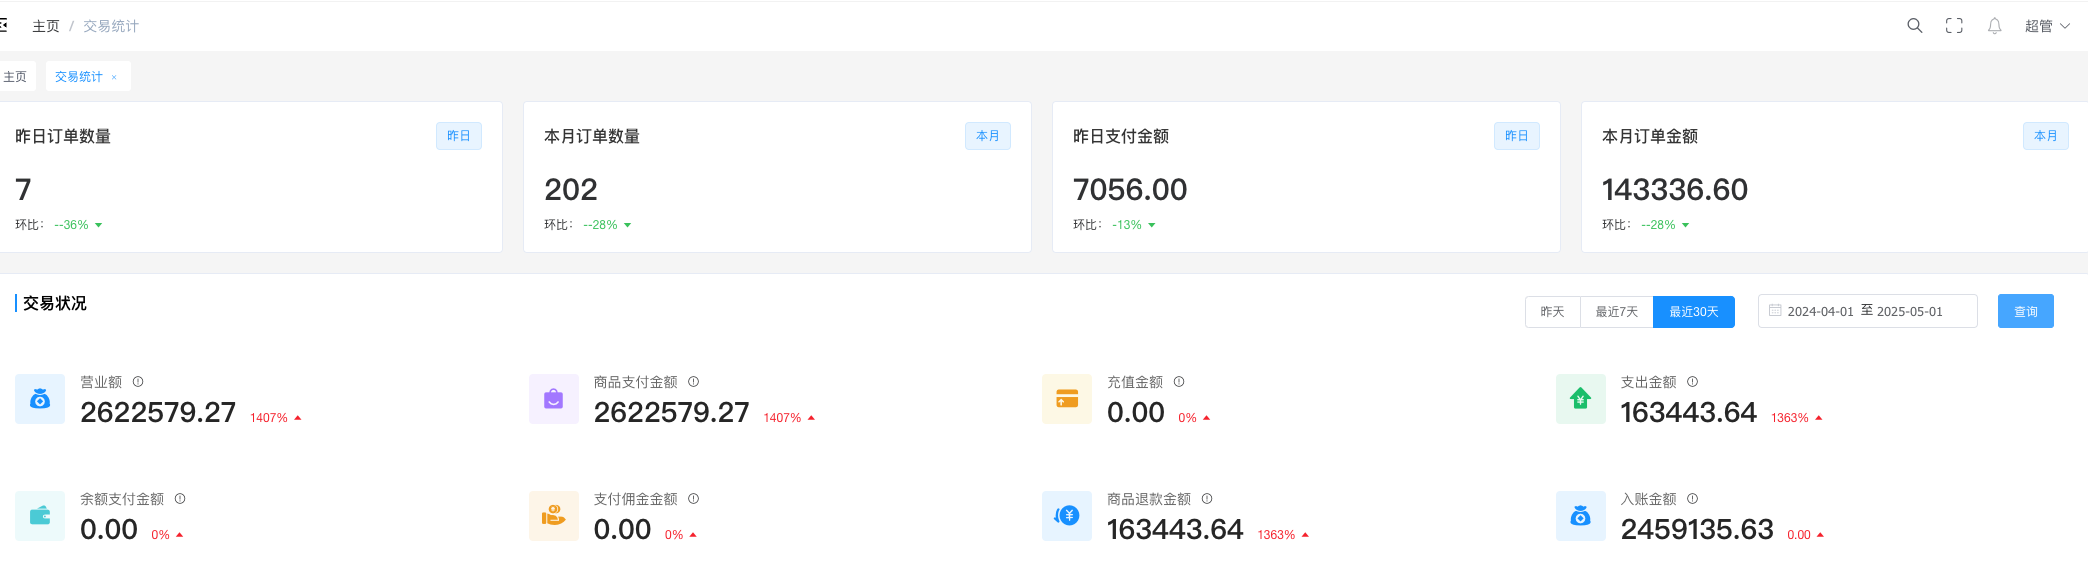Switch to the 主页 tab
2088x578 pixels.
click(x=14, y=75)
